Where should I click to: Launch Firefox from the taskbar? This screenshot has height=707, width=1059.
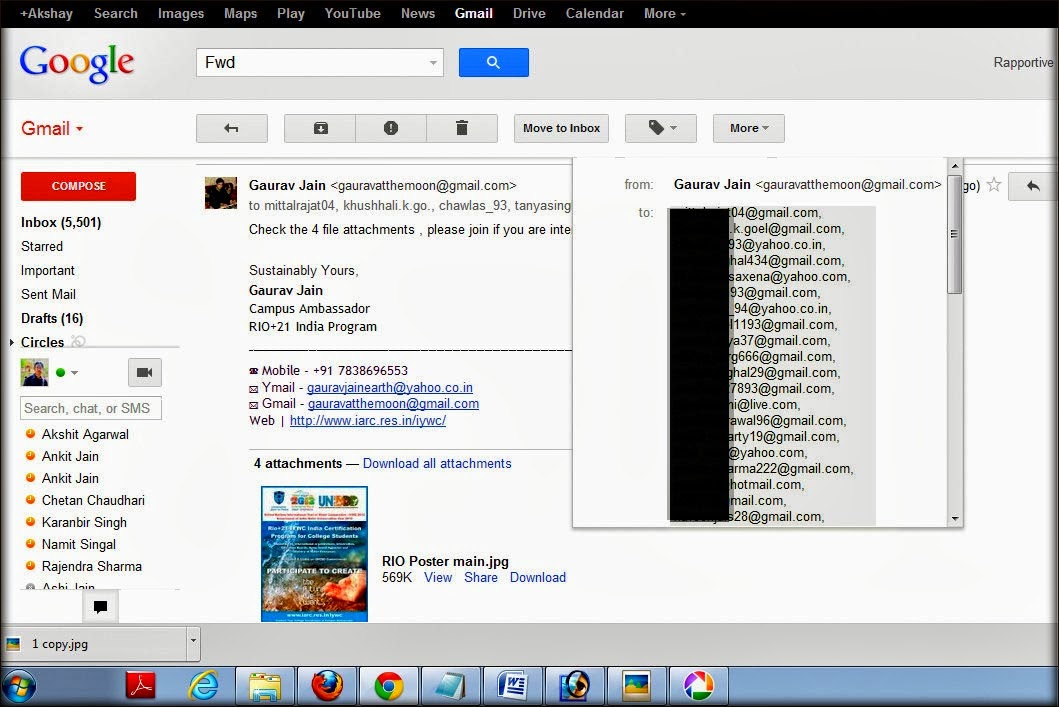pos(327,686)
